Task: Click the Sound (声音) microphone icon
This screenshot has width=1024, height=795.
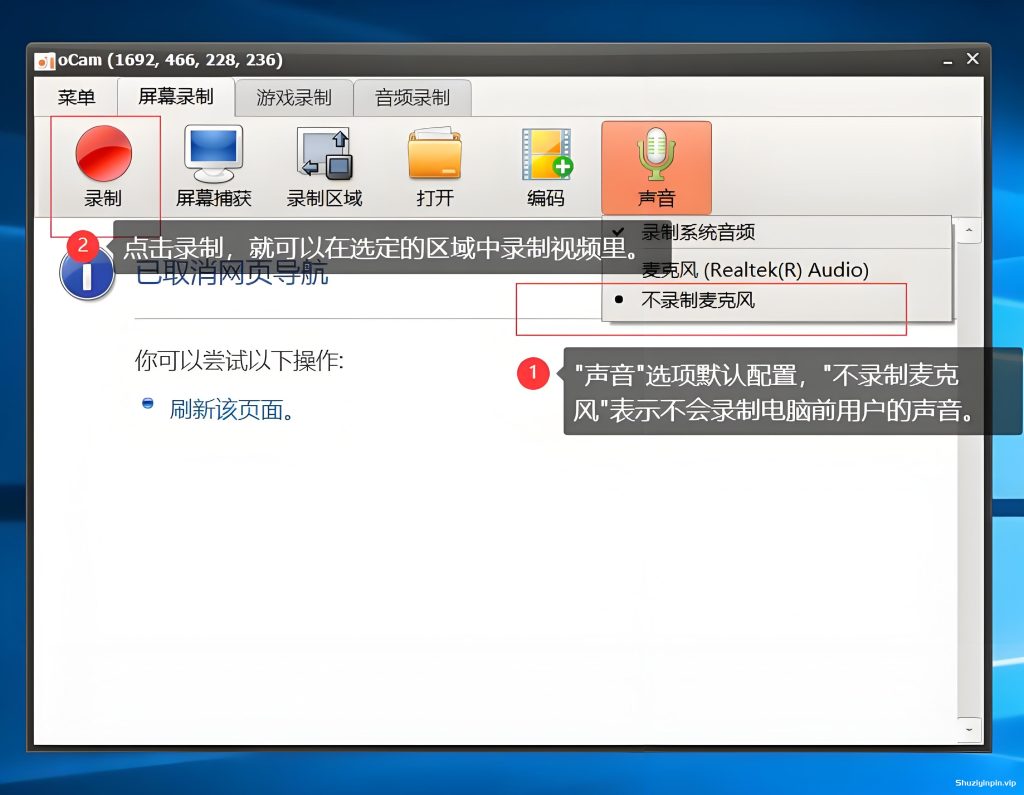Action: coord(656,167)
